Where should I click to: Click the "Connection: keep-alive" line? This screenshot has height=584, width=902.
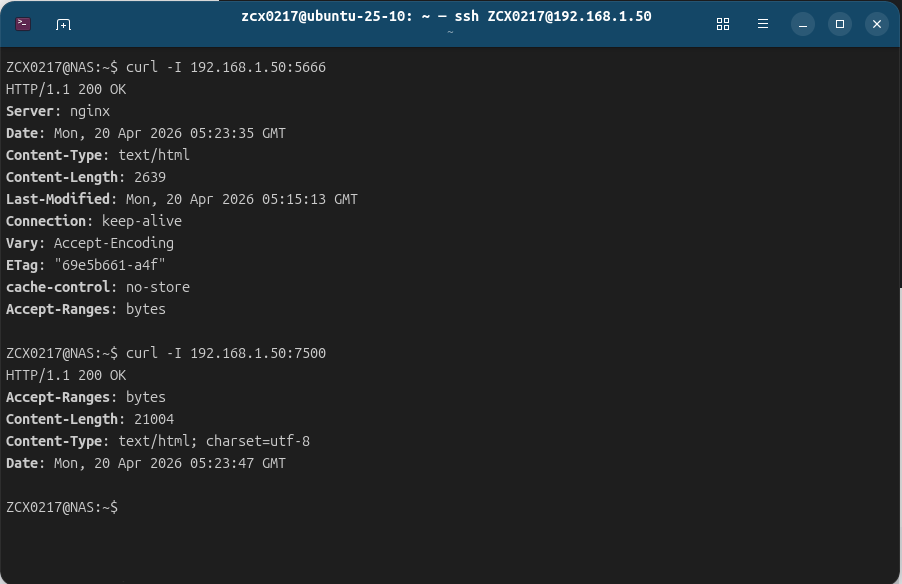click(93, 221)
